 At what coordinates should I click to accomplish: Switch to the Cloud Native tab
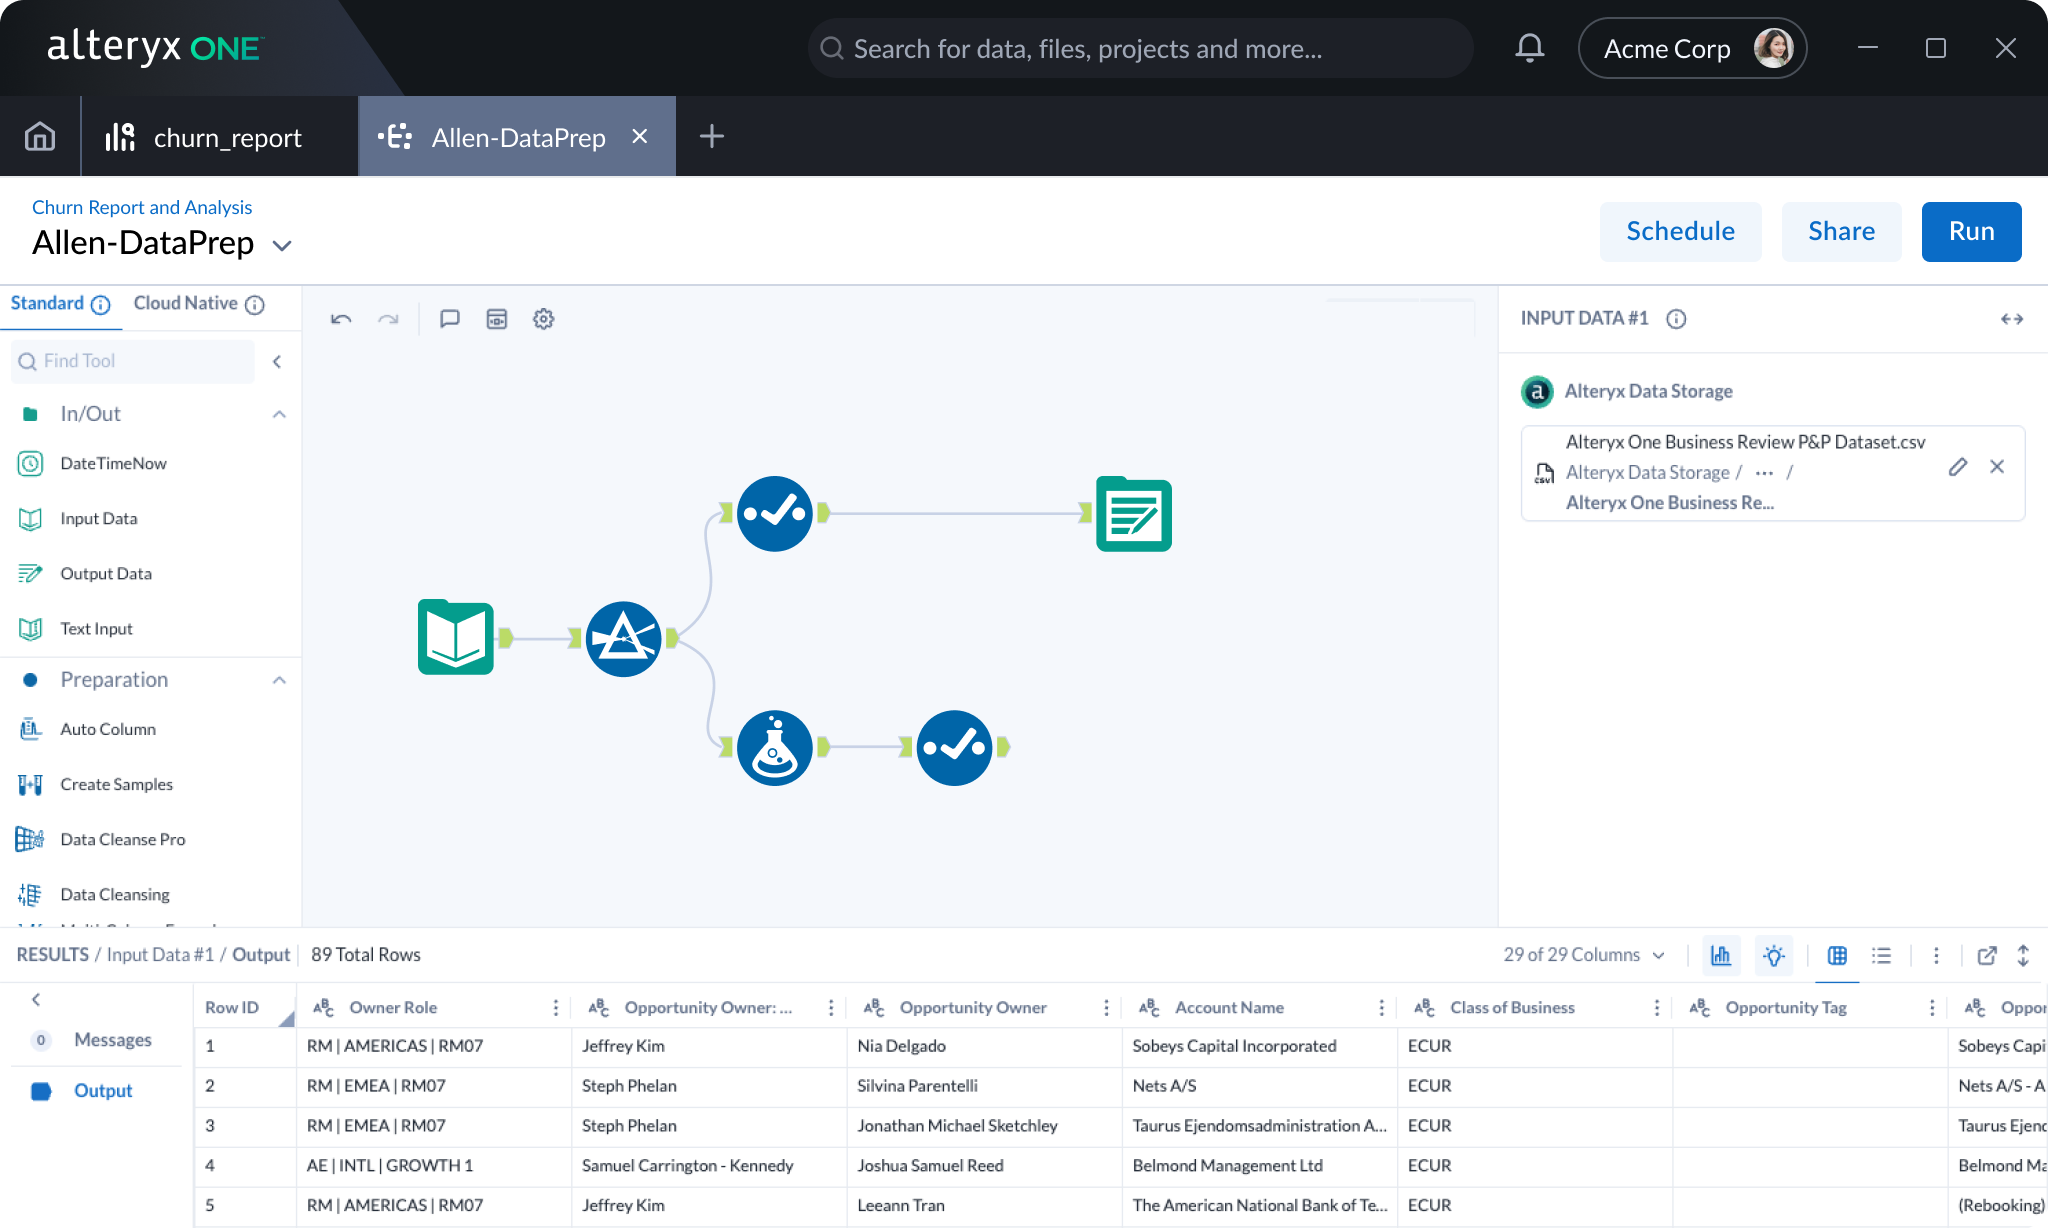[x=186, y=303]
